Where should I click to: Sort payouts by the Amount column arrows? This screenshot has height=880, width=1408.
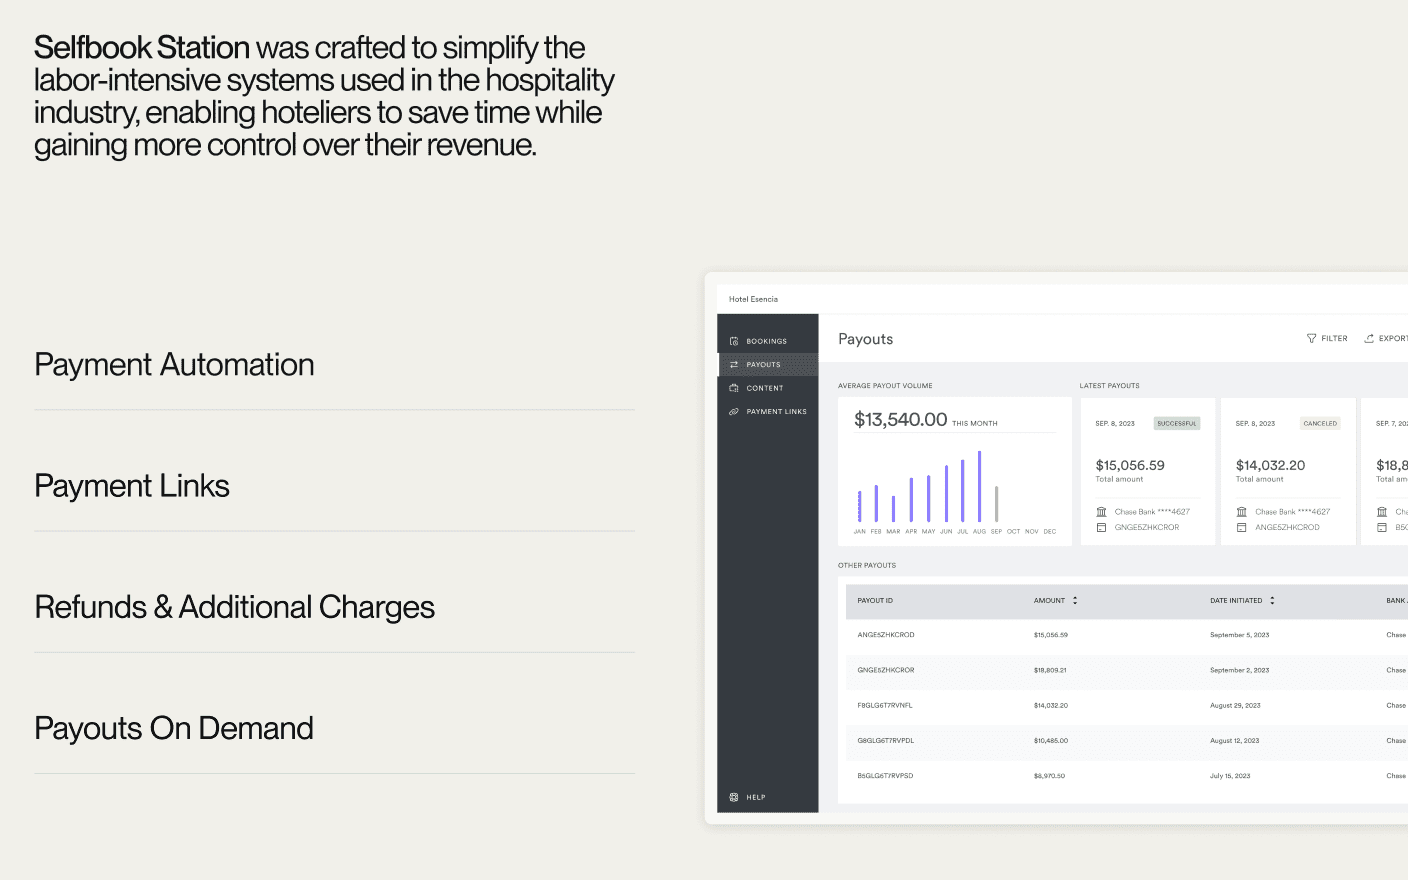pos(1075,601)
